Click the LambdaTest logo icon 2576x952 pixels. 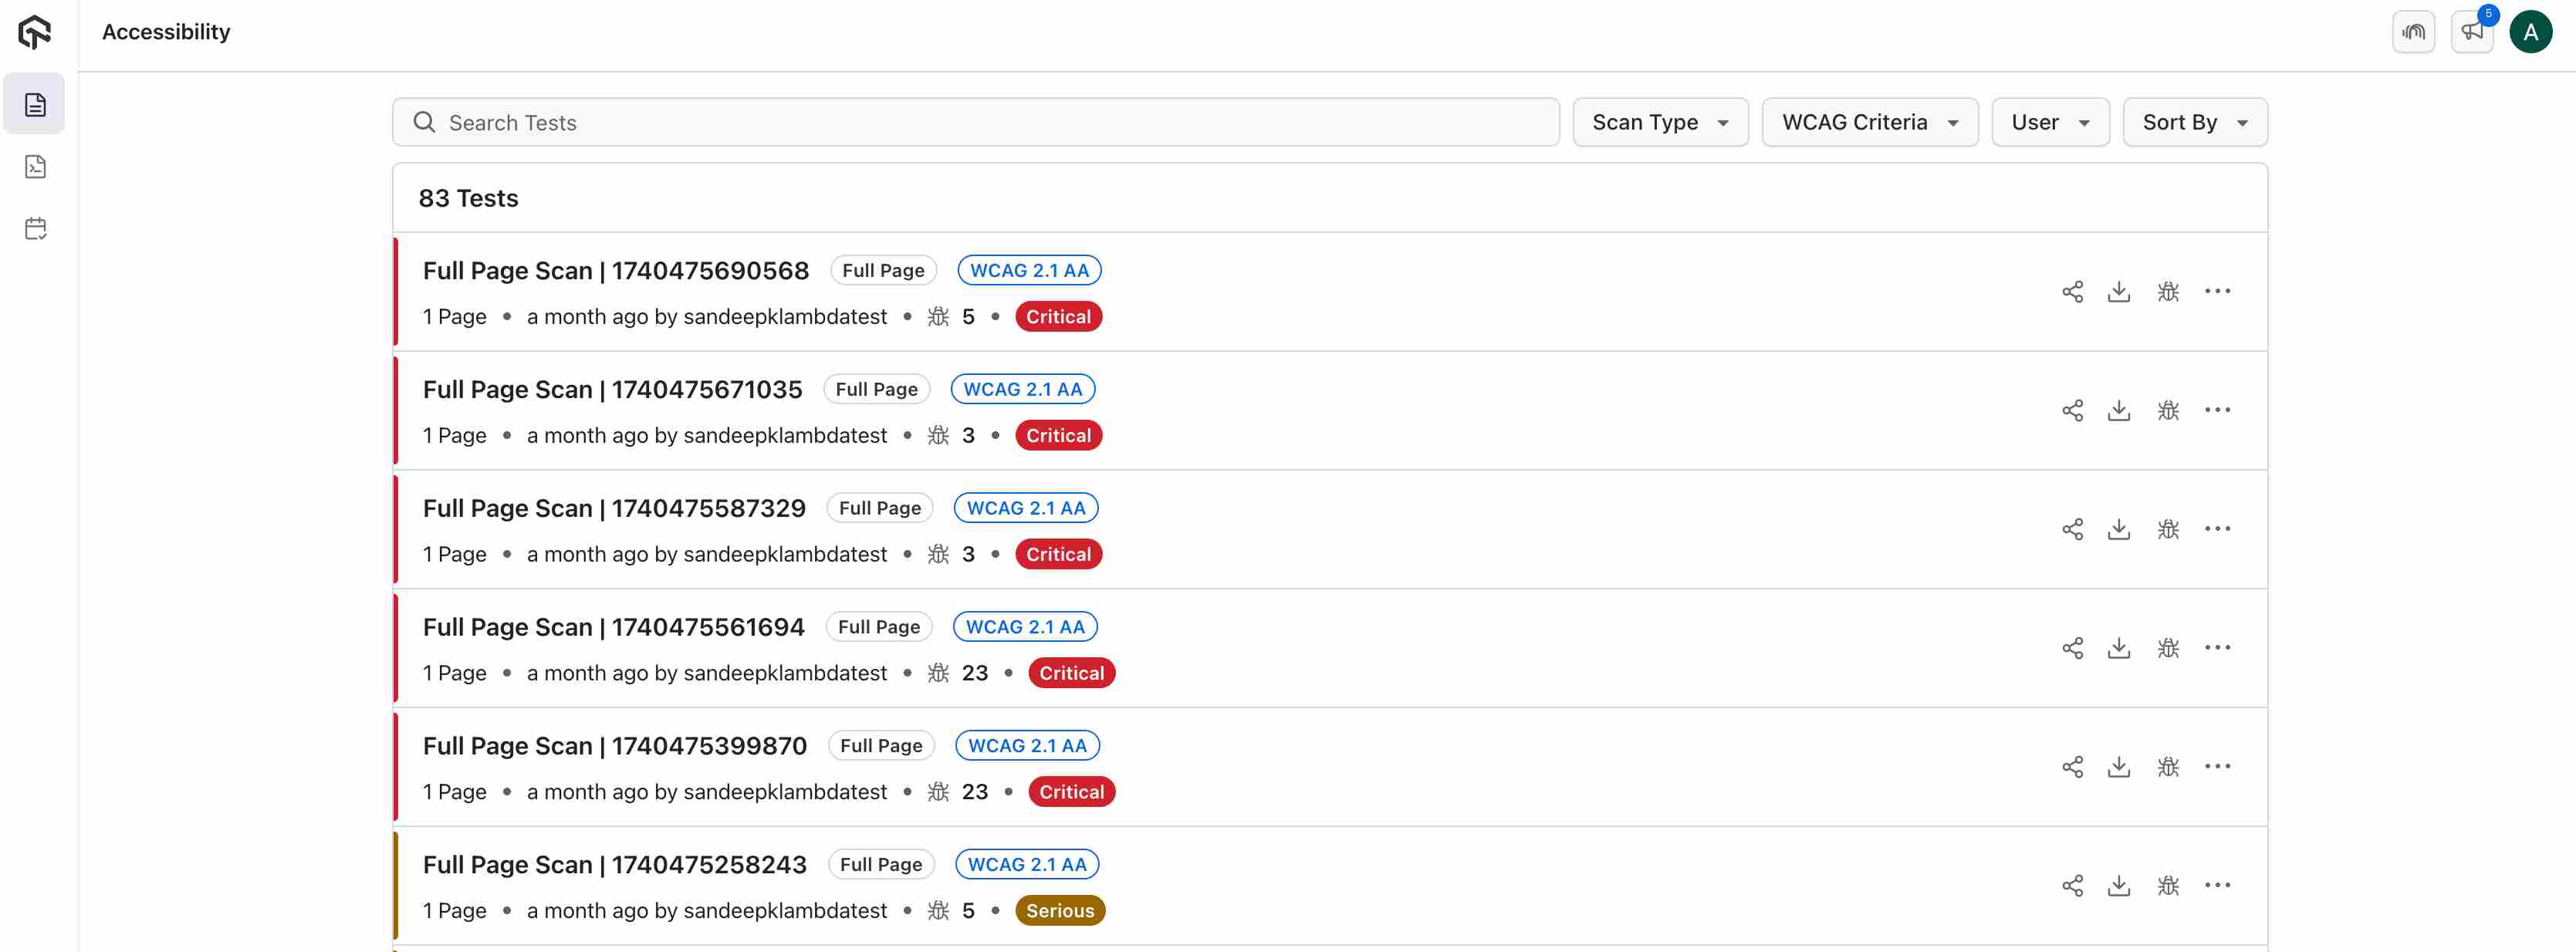(x=34, y=32)
